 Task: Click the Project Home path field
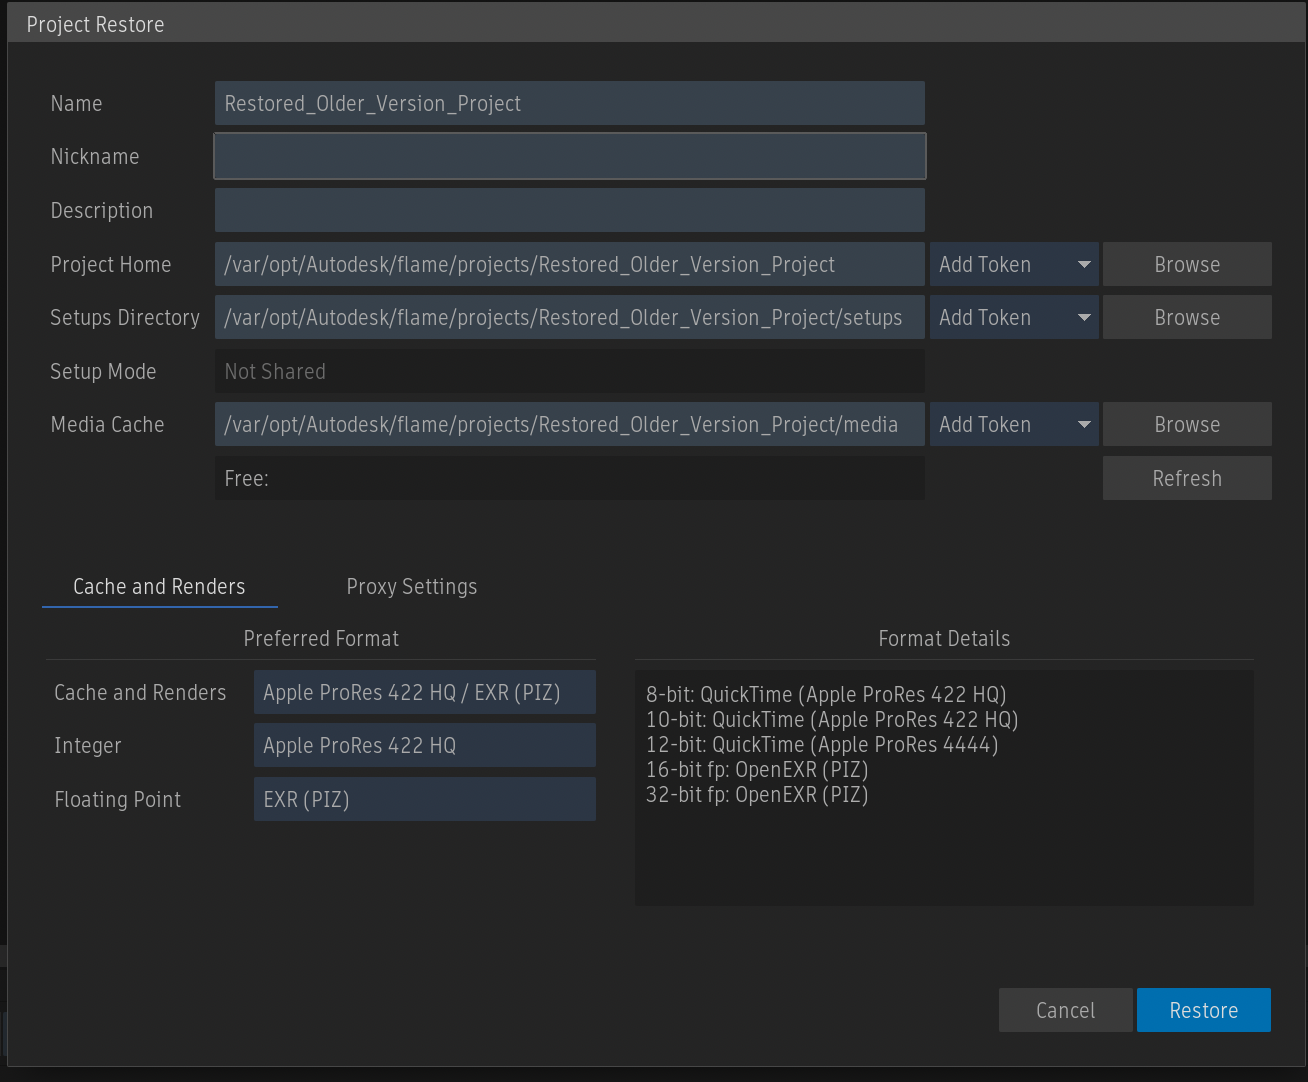[569, 265]
